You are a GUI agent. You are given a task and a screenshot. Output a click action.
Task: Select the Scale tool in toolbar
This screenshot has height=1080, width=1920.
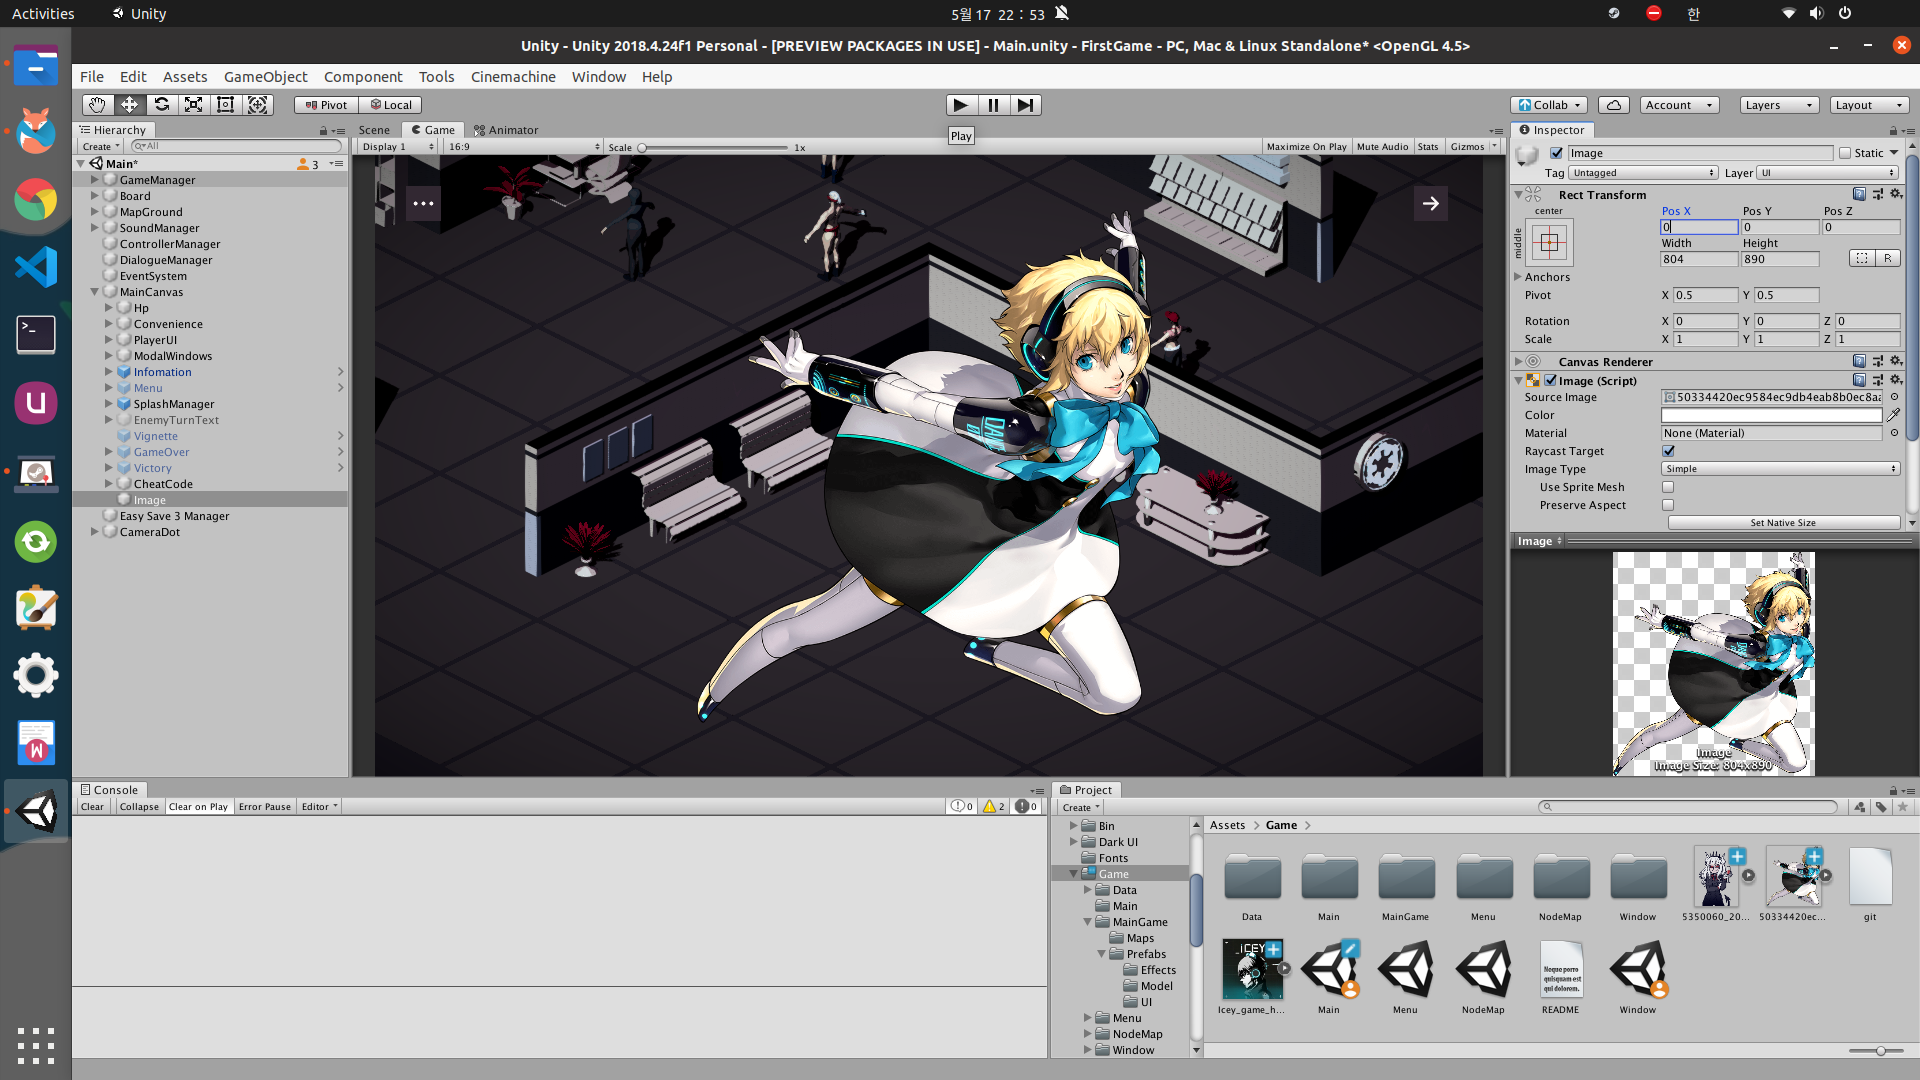[x=193, y=105]
